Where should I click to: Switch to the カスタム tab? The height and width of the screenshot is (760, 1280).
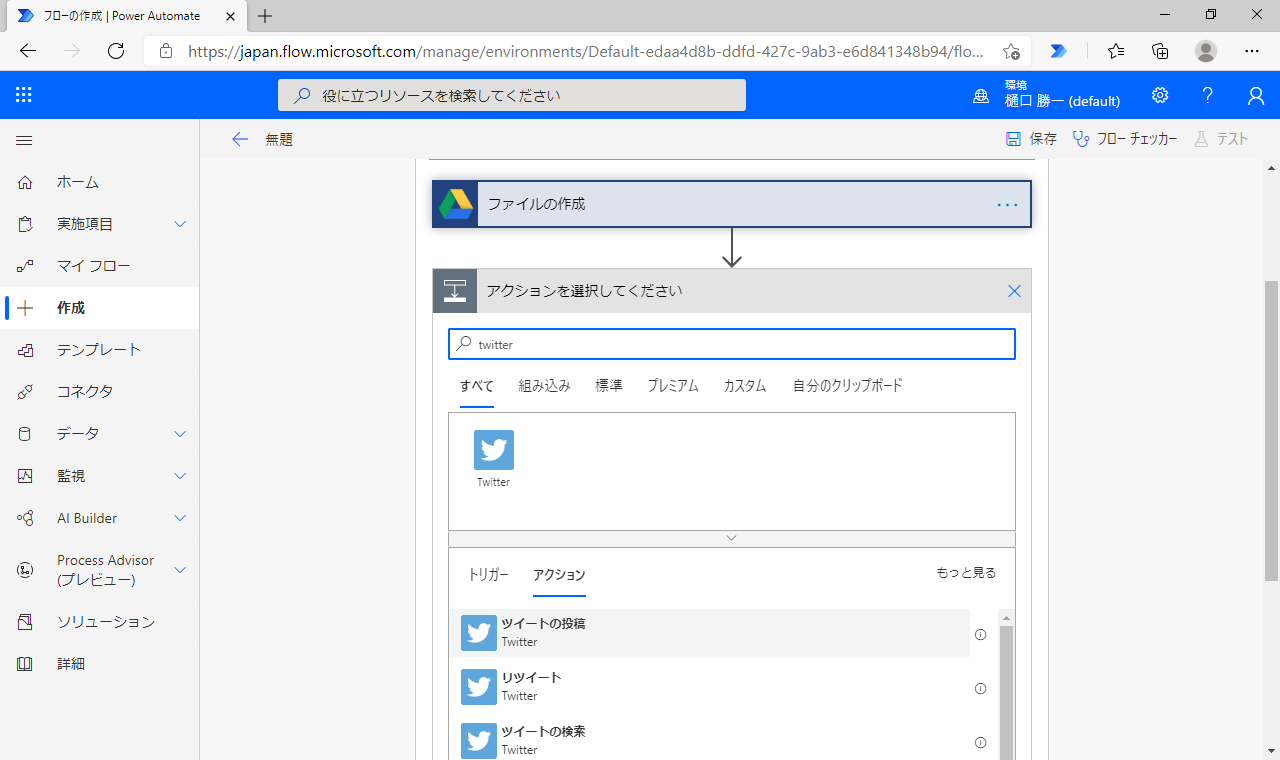(x=745, y=386)
